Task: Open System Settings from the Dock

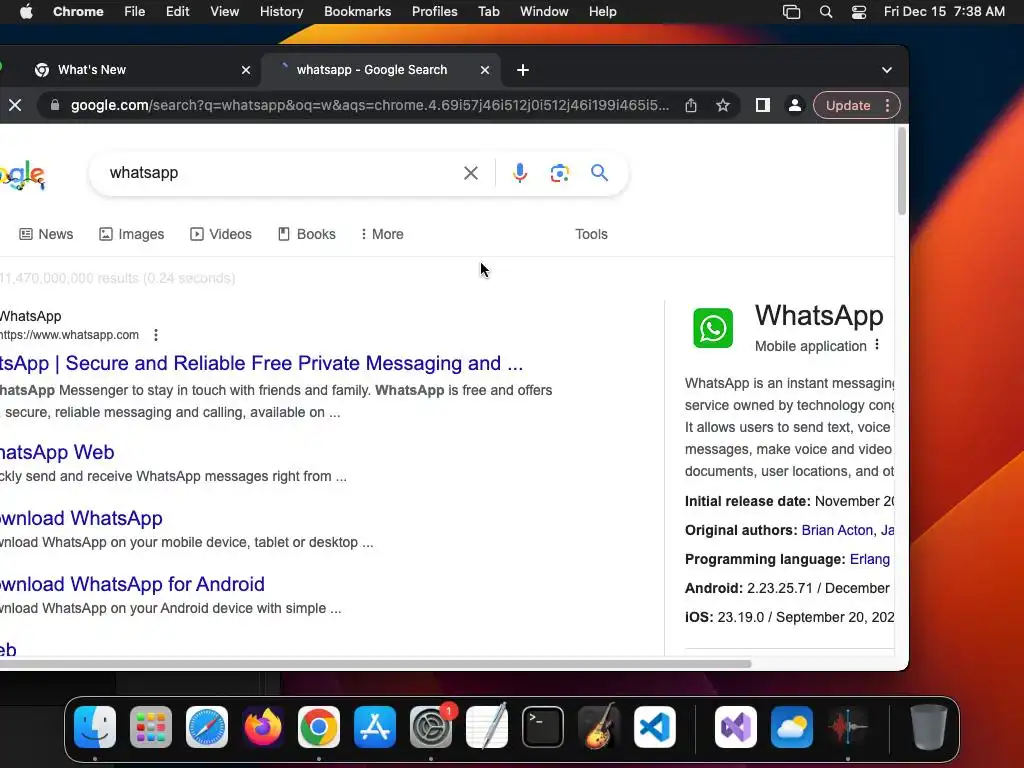Action: point(431,727)
